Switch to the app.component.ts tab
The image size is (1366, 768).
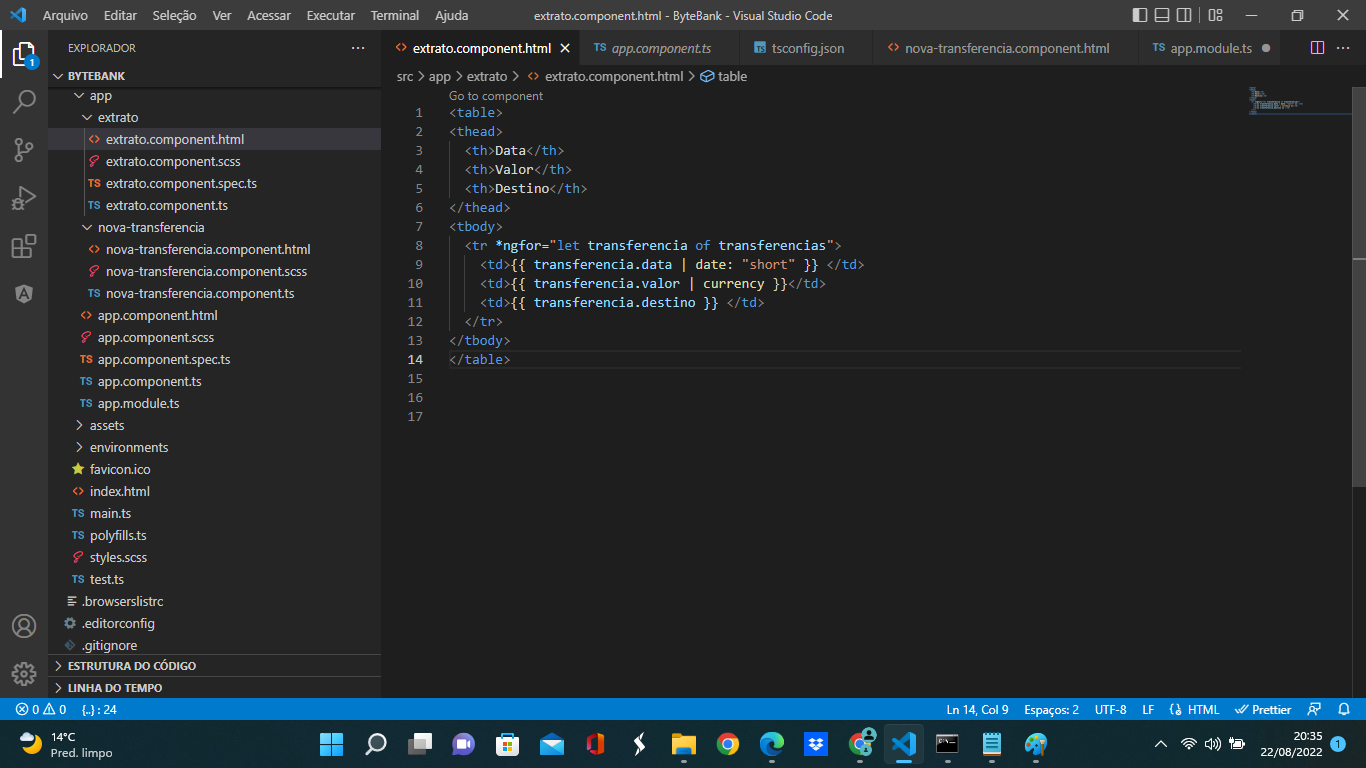660,48
